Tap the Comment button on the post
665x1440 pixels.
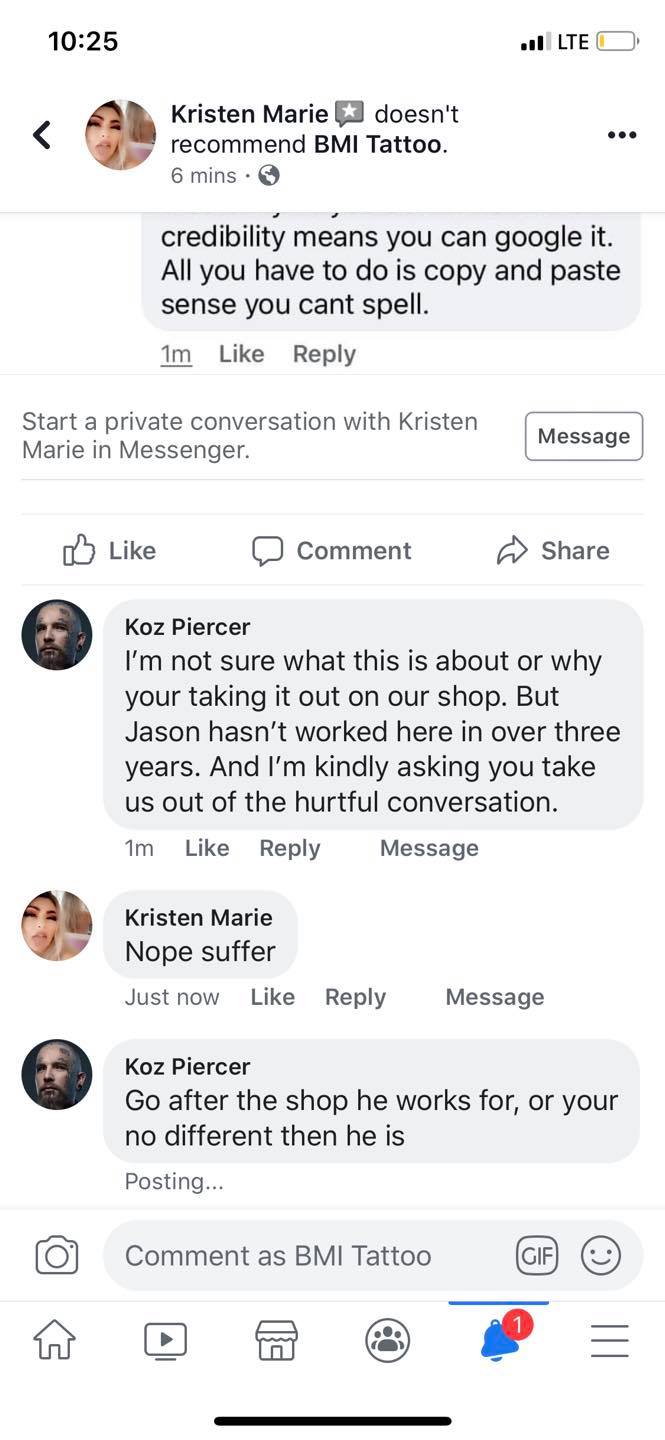(332, 550)
